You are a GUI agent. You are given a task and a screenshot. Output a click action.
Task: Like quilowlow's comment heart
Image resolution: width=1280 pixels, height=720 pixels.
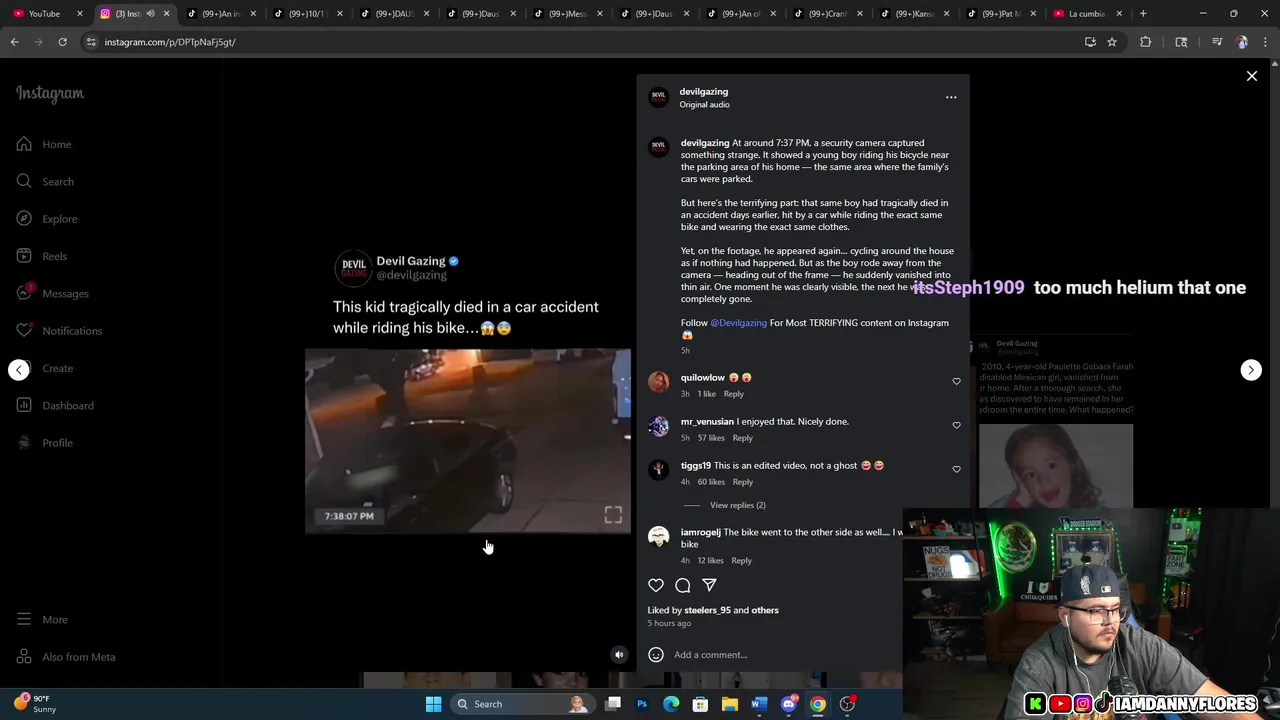click(x=956, y=381)
